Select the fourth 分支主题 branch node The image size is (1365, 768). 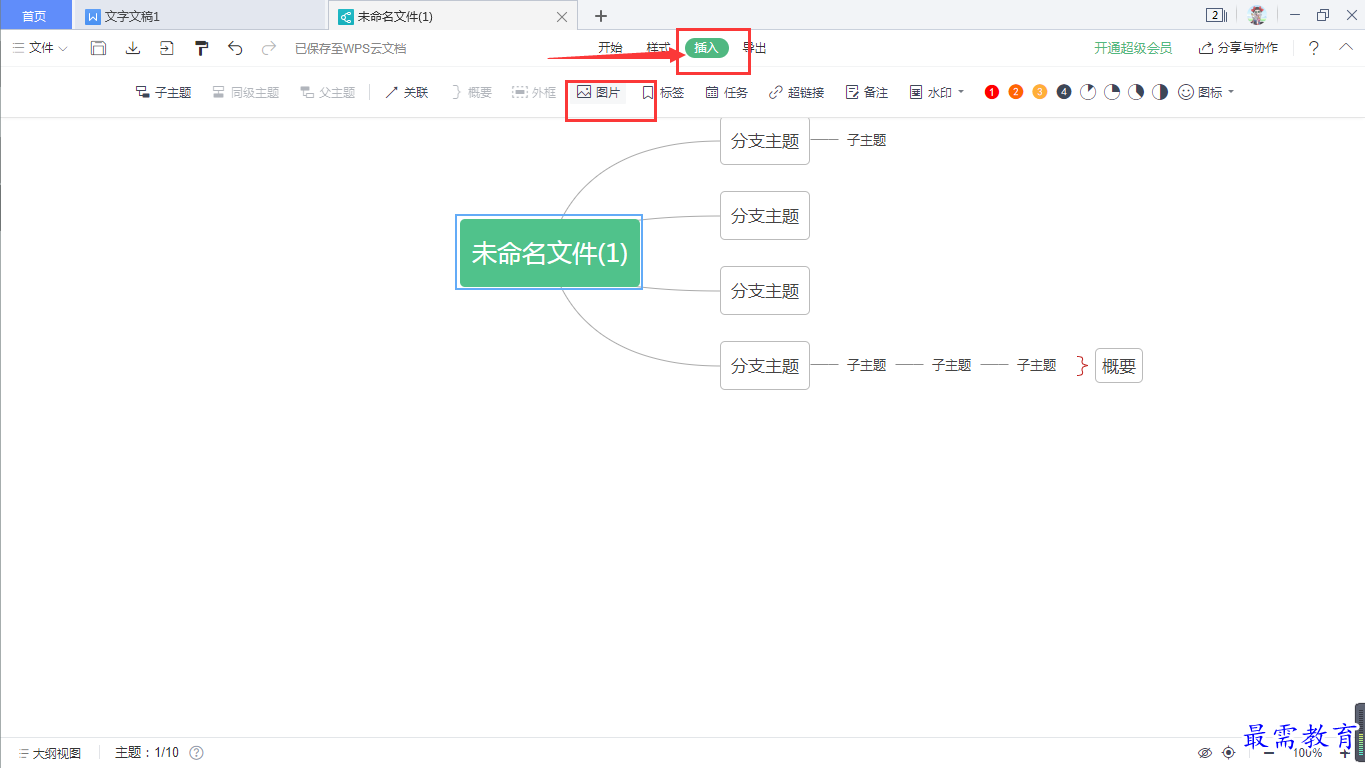[x=765, y=366]
